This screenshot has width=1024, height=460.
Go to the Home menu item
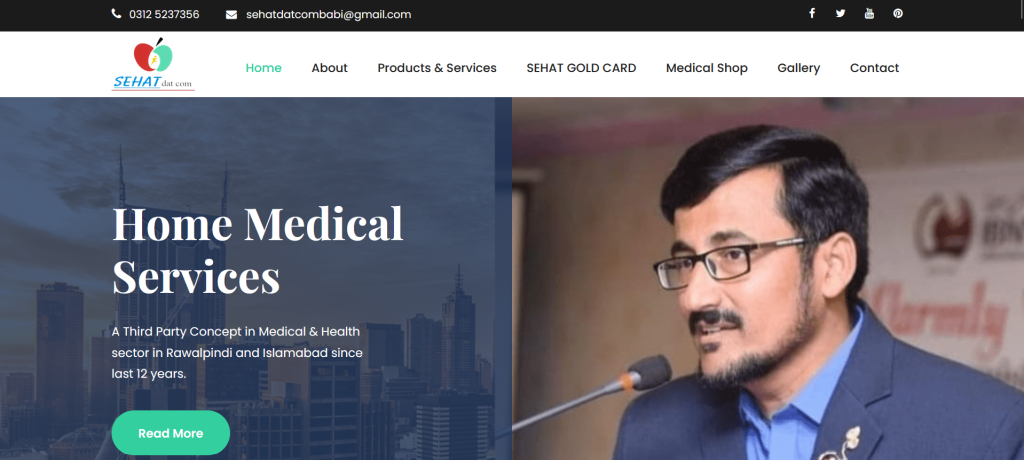pyautogui.click(x=264, y=68)
